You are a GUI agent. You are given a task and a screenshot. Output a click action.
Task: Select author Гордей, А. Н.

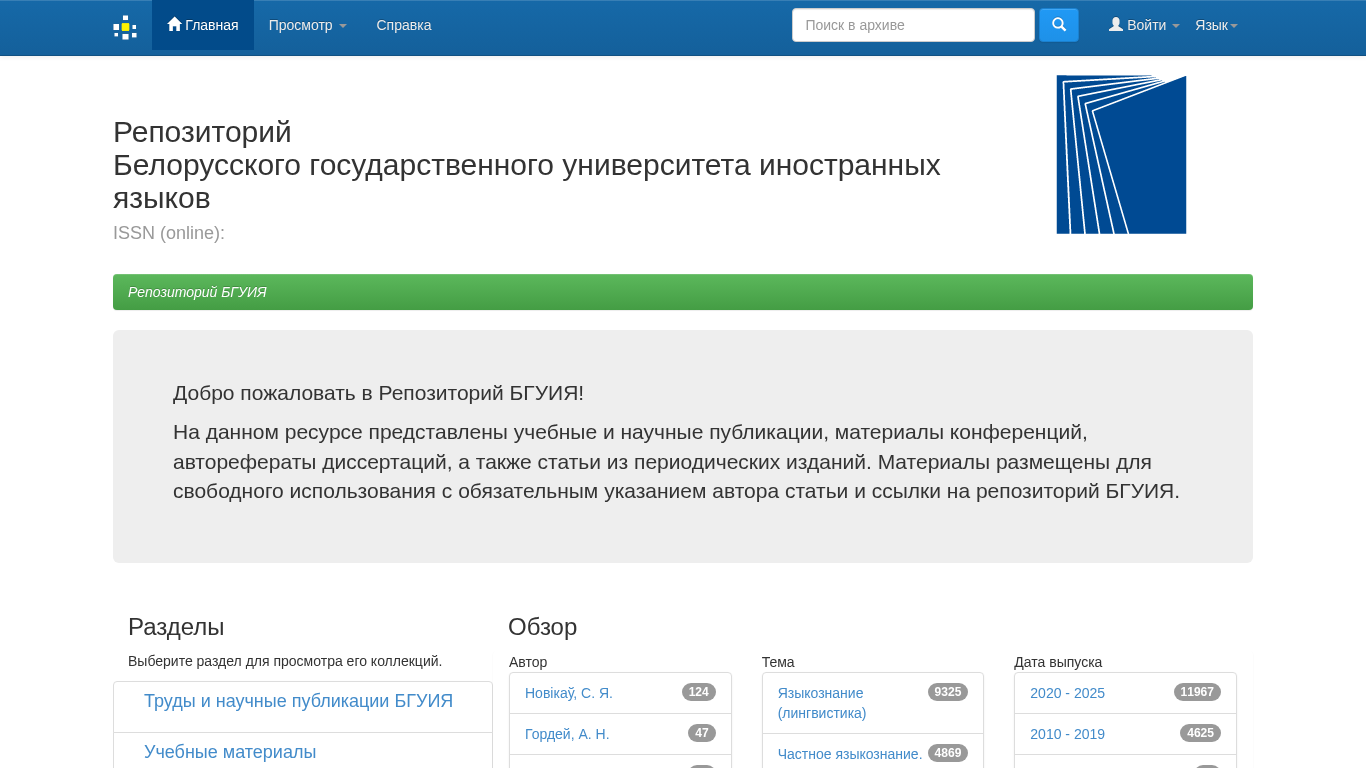[x=567, y=734]
